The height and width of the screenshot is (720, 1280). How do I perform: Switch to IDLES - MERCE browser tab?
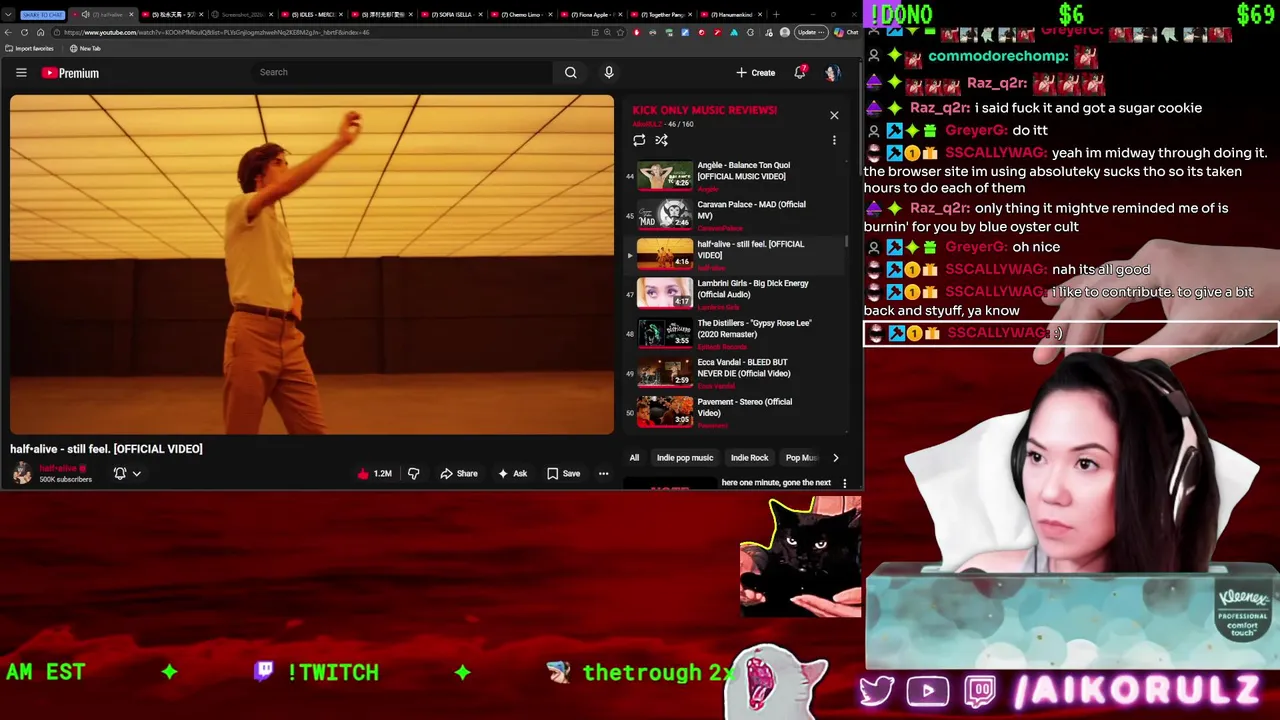pos(312,15)
